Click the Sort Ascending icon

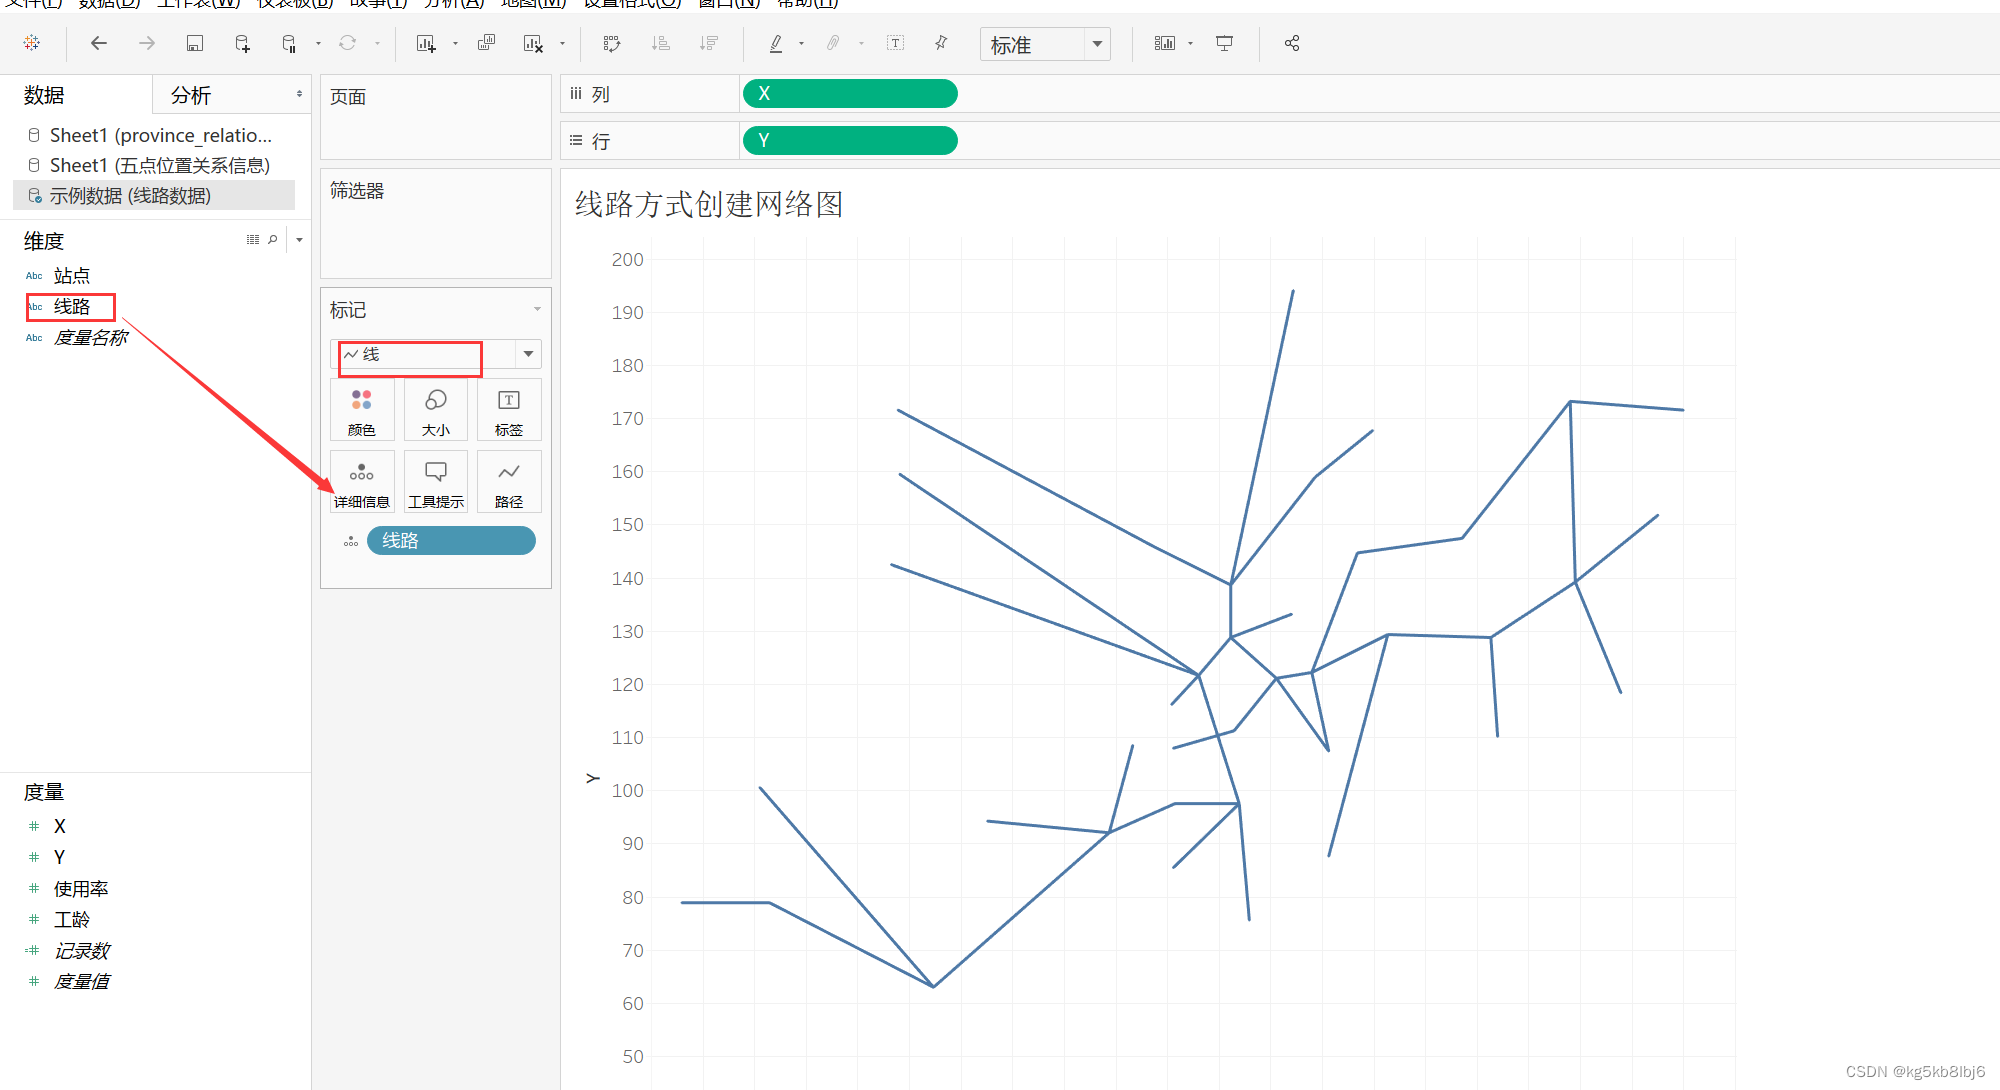point(661,43)
